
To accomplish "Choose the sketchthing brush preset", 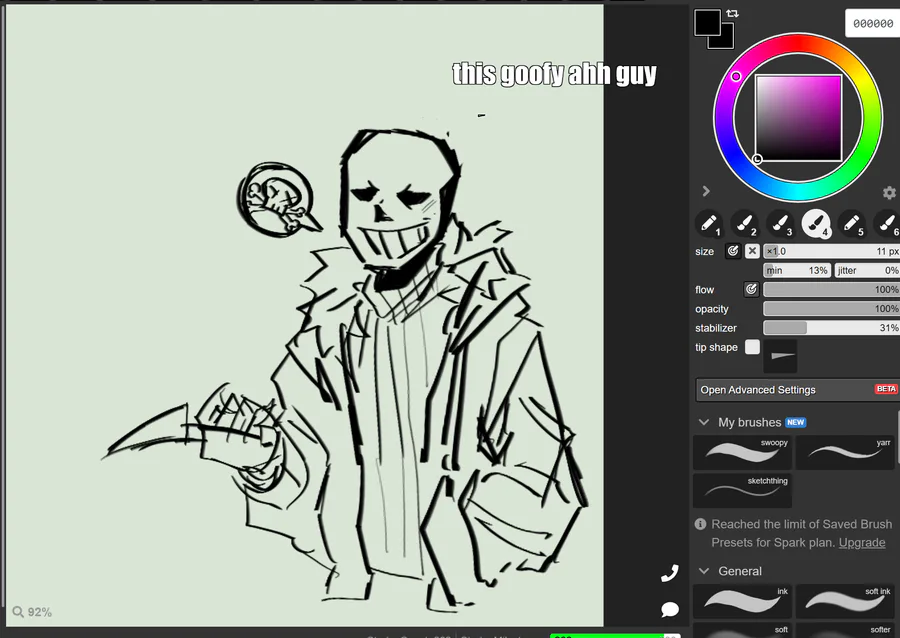I will [x=742, y=491].
